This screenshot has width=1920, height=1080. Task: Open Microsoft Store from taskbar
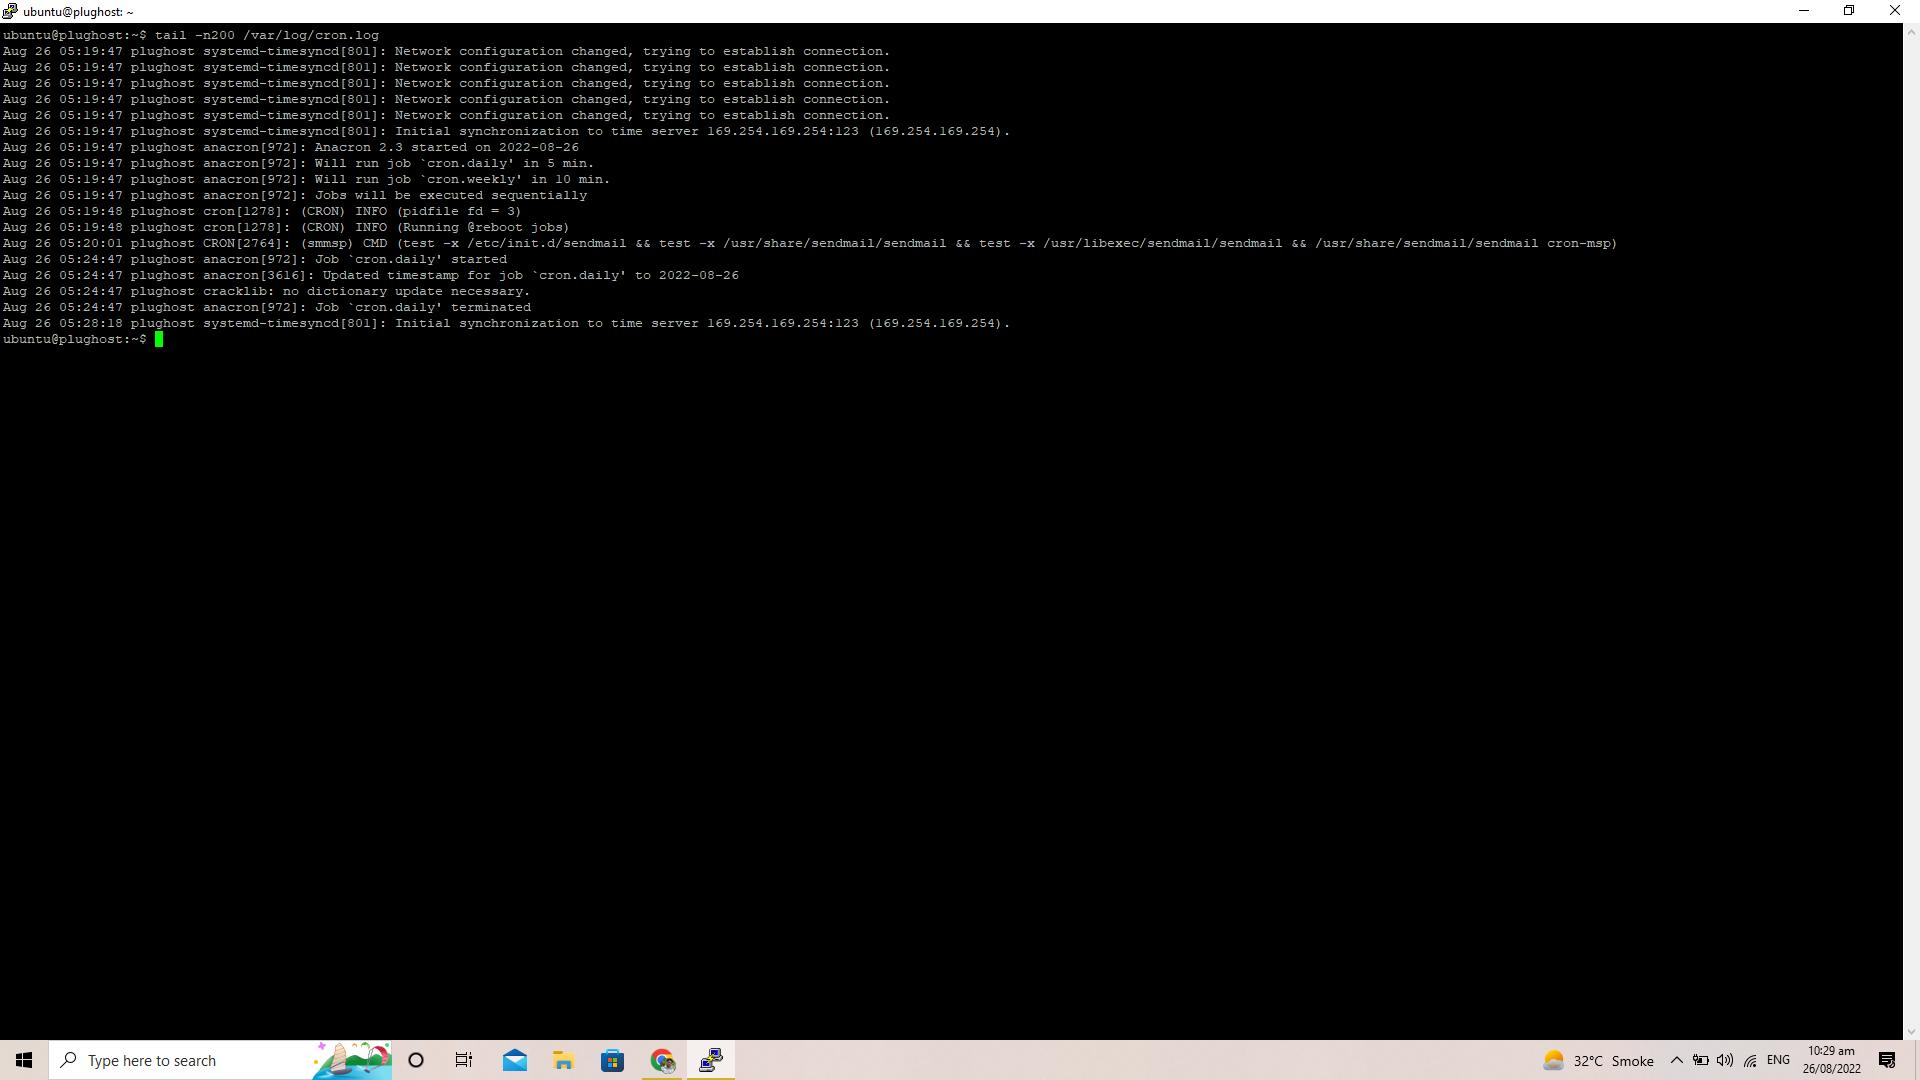tap(612, 1060)
